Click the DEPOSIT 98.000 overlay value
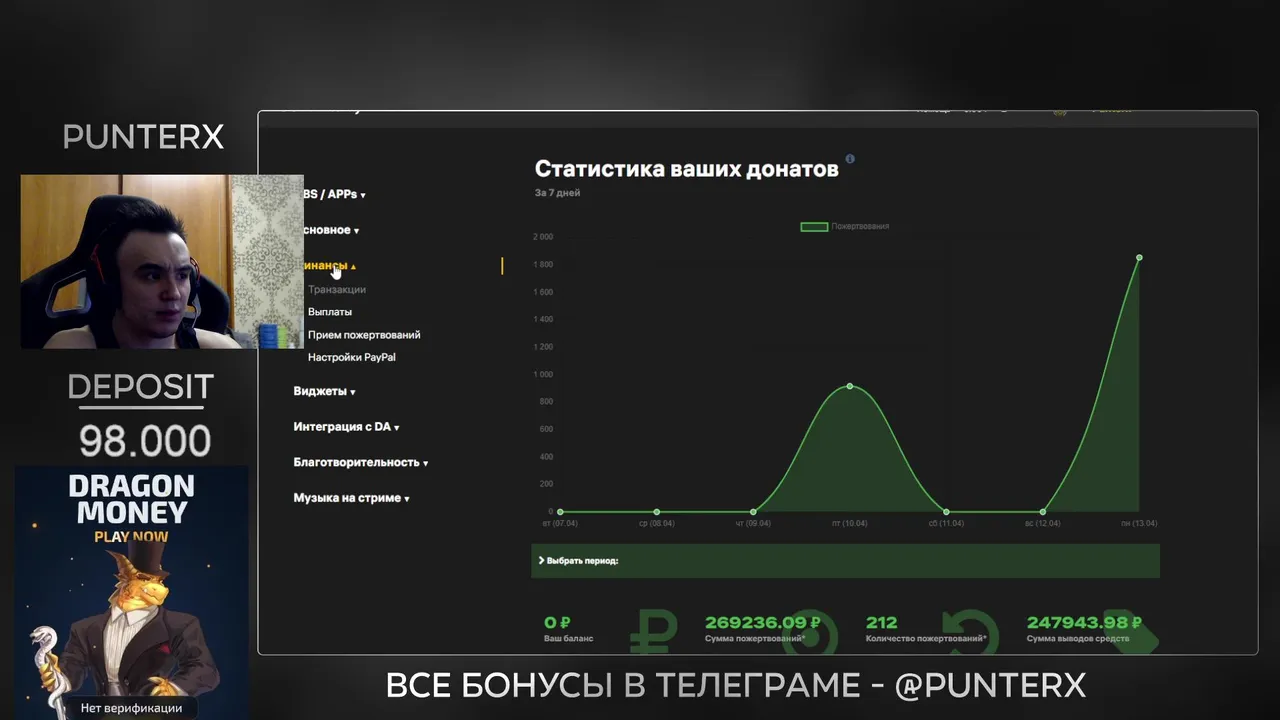This screenshot has height=720, width=1280. click(x=145, y=441)
